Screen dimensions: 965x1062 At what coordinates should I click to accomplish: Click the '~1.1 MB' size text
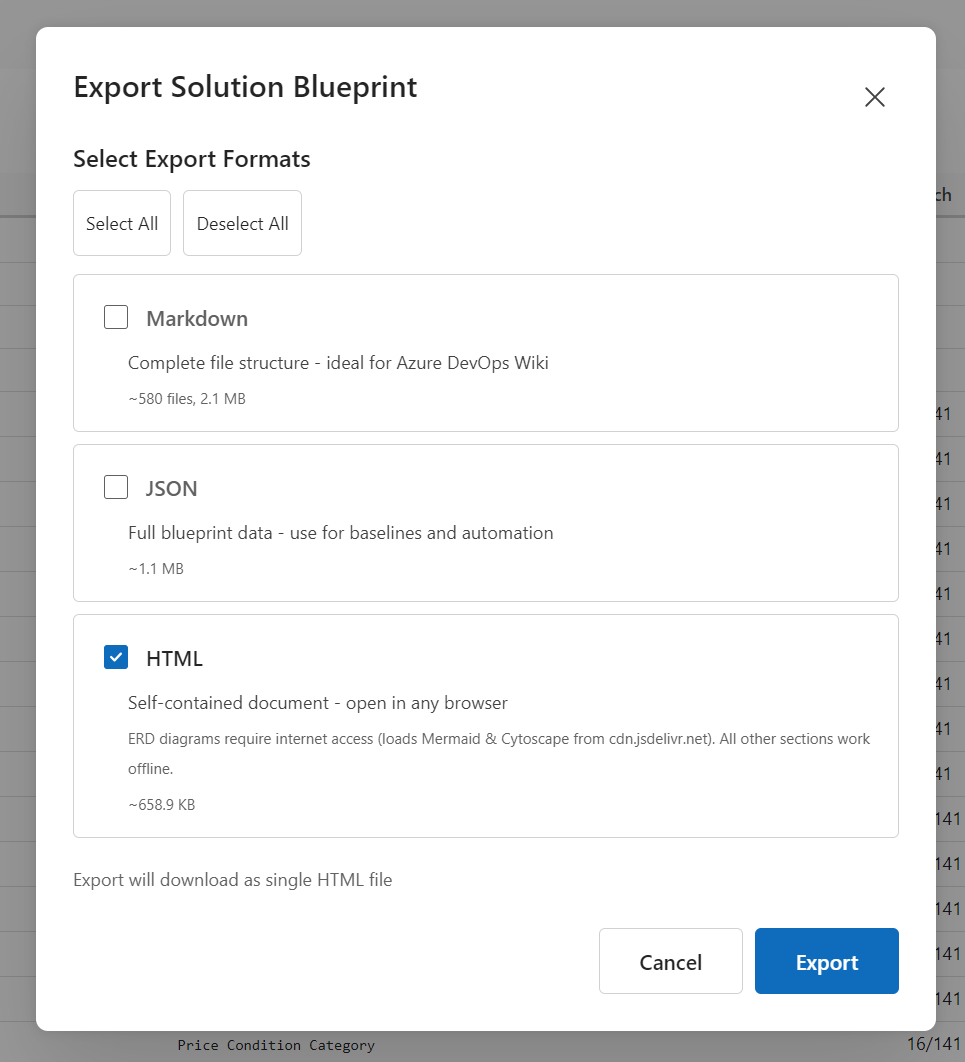156,569
